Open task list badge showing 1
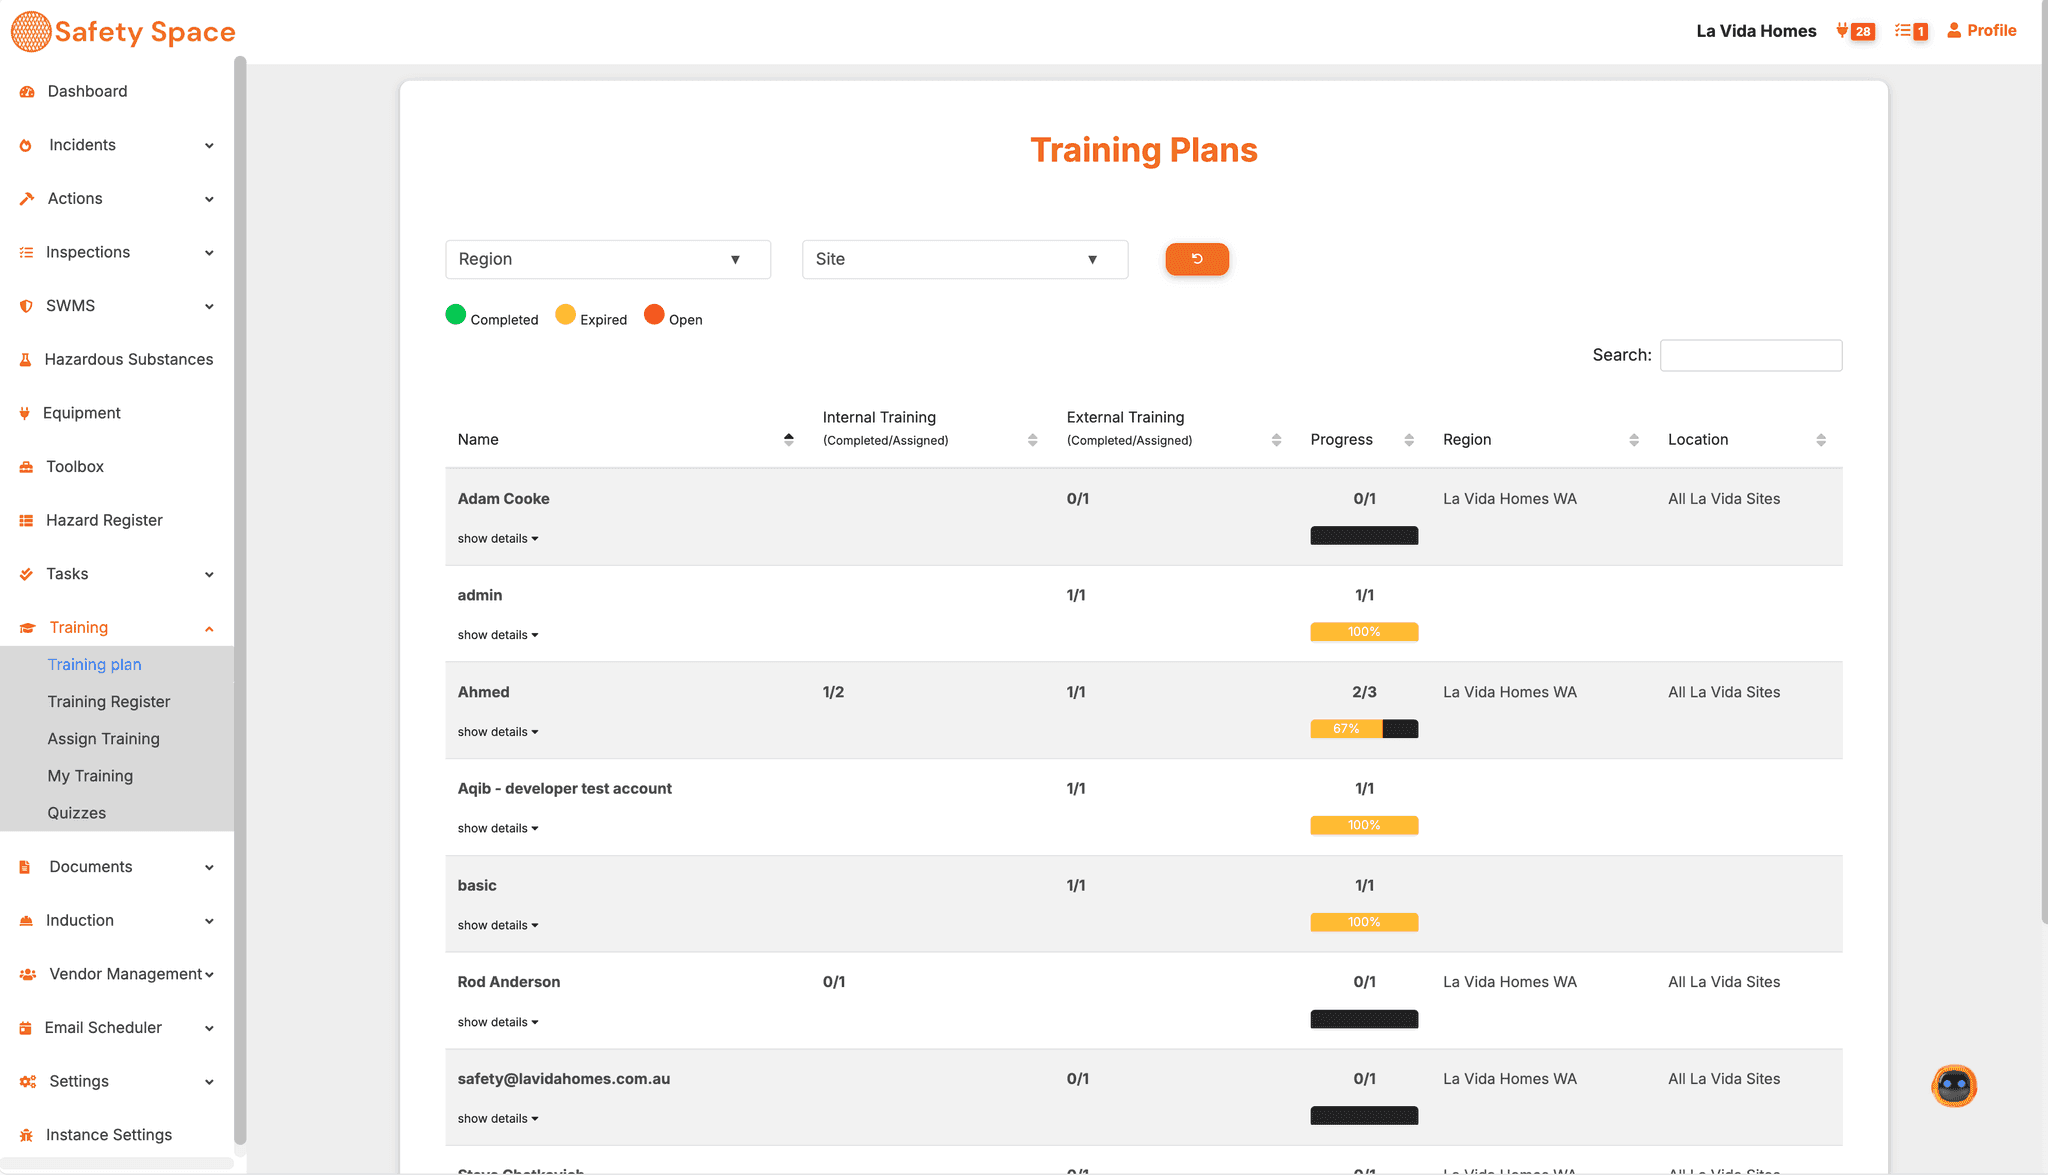 pyautogui.click(x=1911, y=31)
